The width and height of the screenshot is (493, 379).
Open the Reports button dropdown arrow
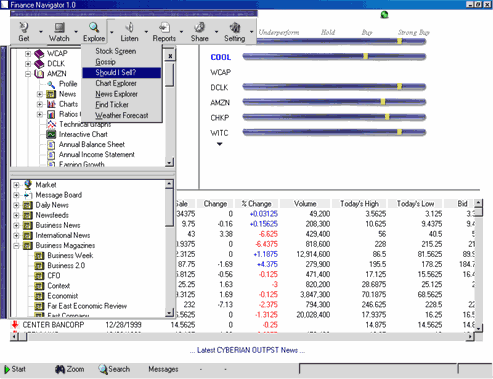pos(181,32)
